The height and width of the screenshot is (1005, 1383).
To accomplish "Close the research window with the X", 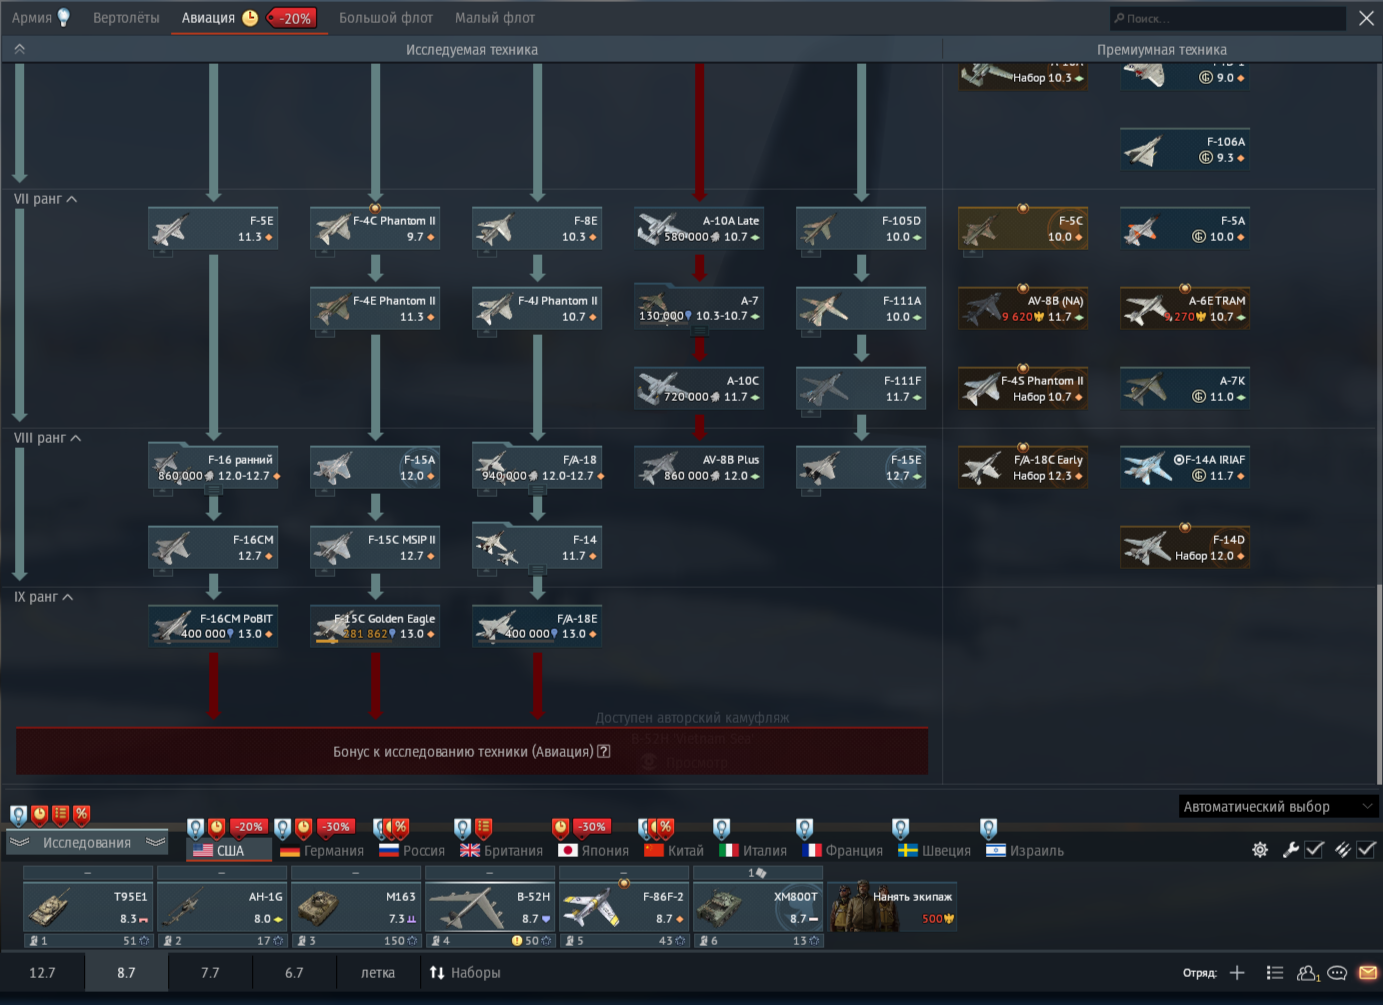I will point(1366,18).
